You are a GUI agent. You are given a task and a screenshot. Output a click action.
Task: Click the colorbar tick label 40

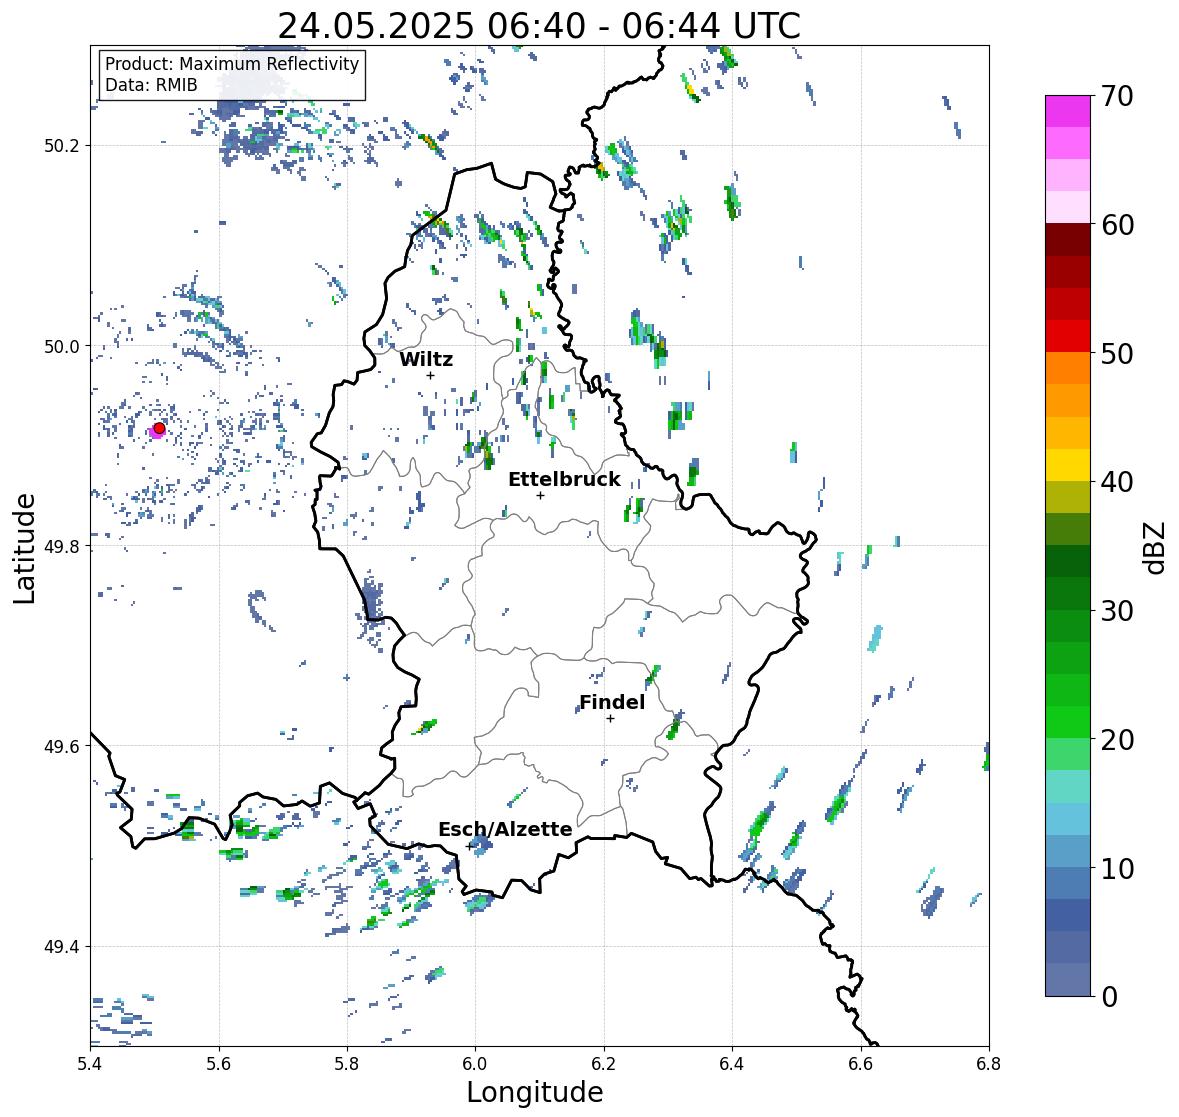click(1117, 482)
